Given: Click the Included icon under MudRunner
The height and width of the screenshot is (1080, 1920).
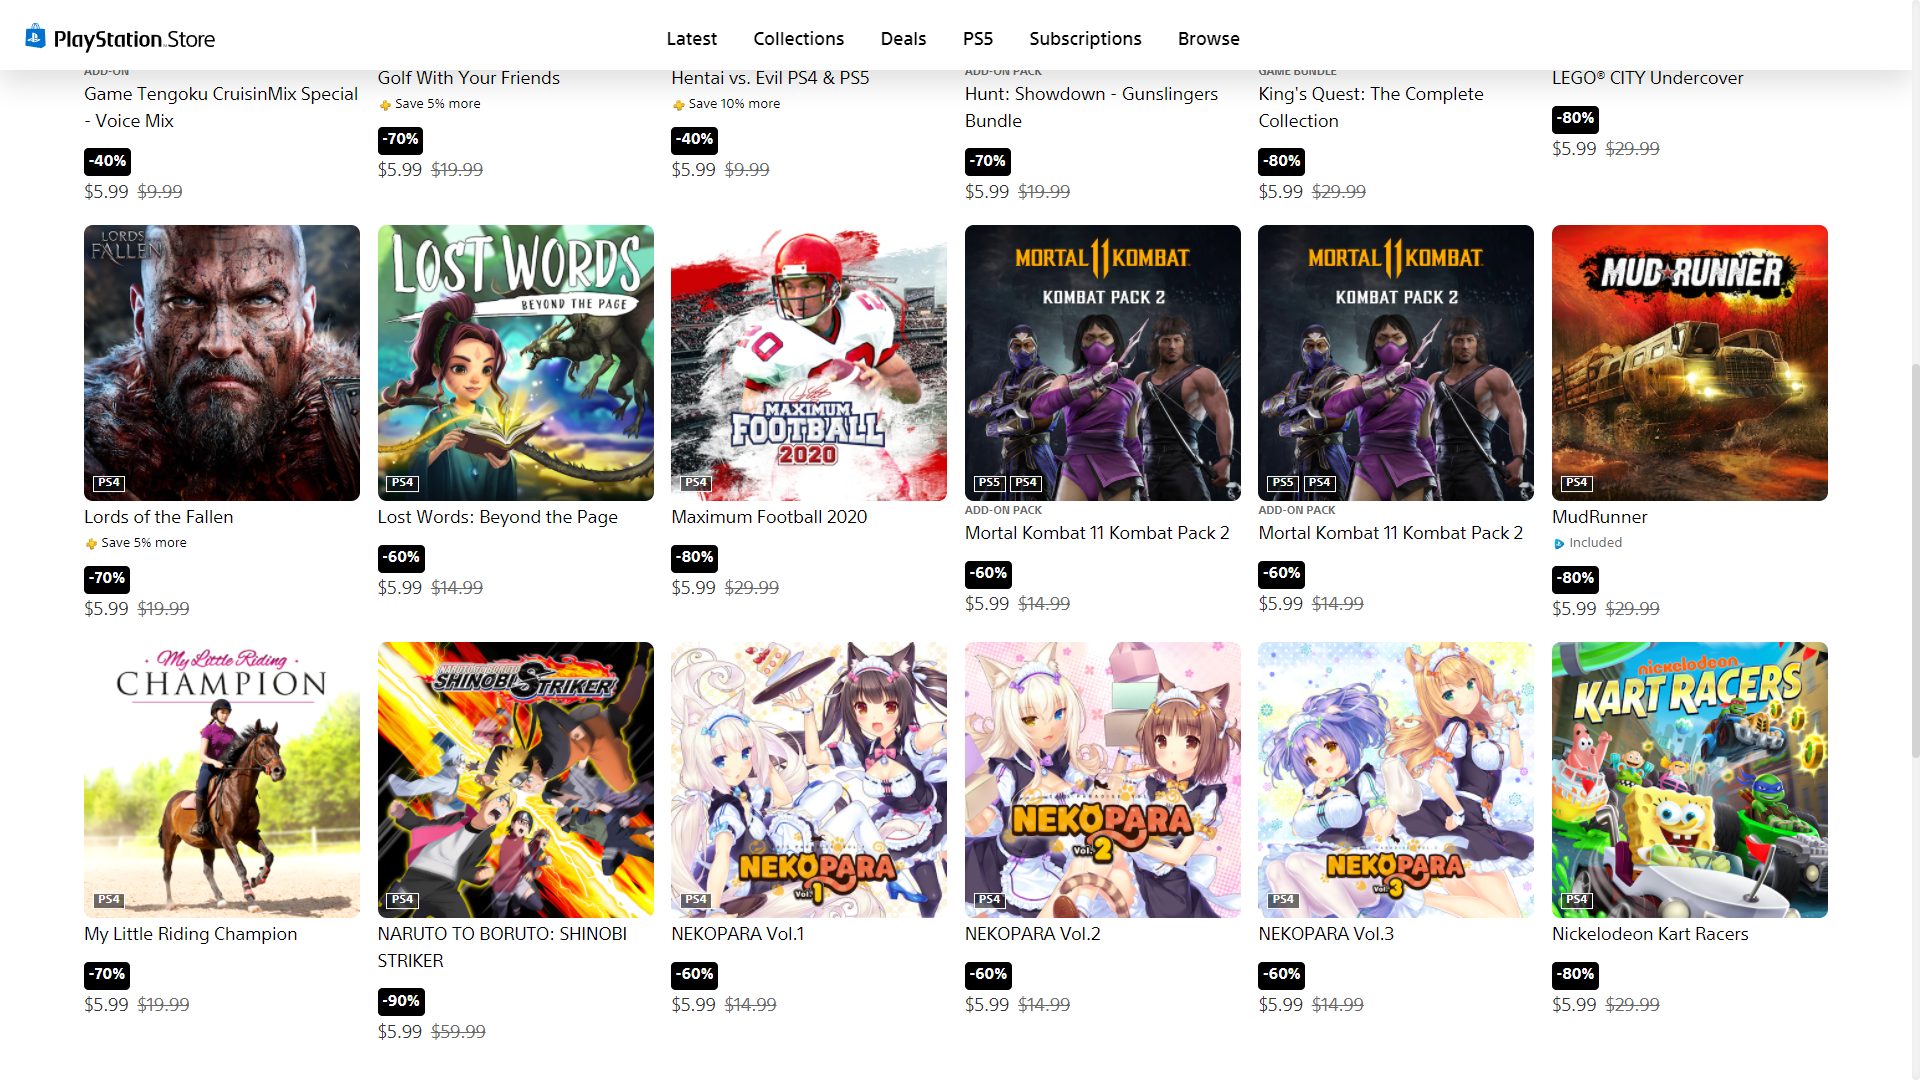Looking at the screenshot, I should pos(1559,544).
